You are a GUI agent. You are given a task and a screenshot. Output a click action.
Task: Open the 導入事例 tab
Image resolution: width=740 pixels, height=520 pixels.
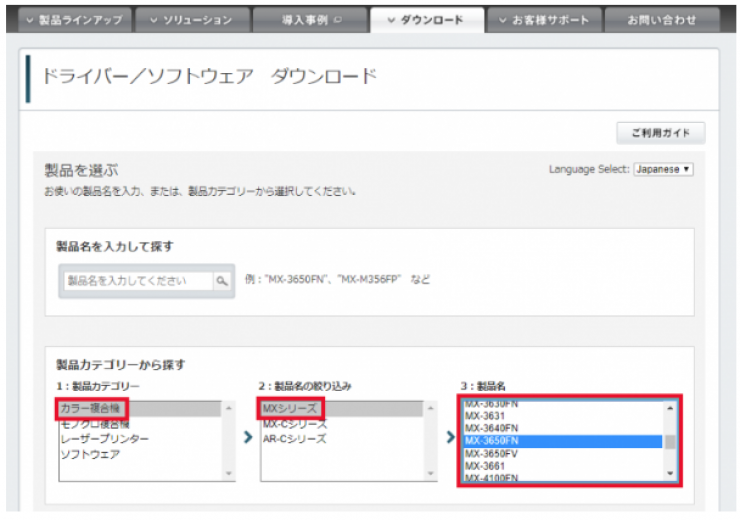[310, 20]
